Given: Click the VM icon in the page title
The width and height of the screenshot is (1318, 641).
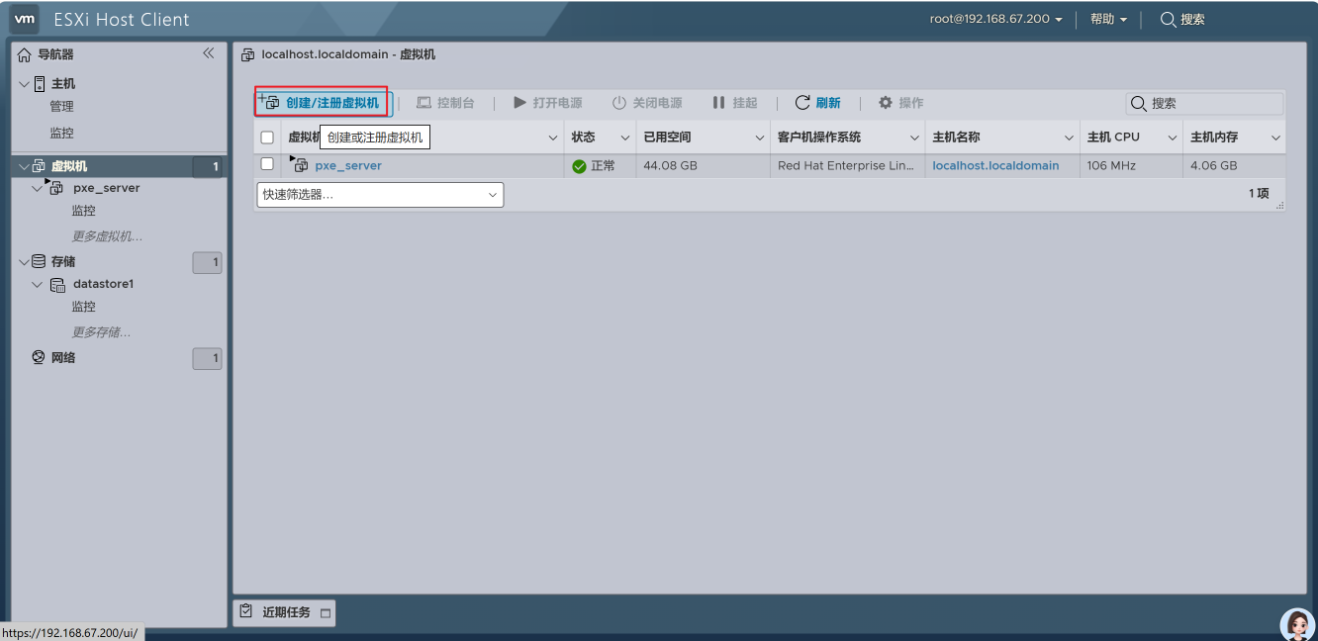Looking at the screenshot, I should [248, 55].
